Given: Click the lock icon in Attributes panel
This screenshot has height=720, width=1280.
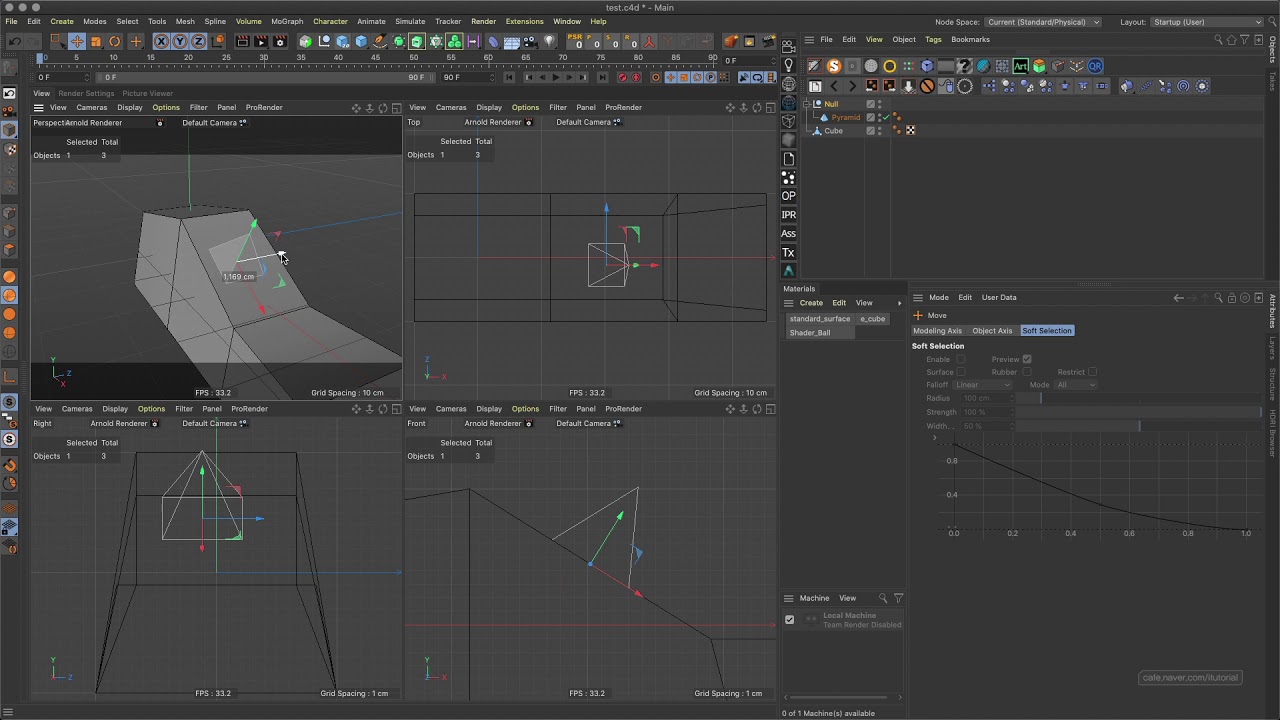Looking at the screenshot, I should pyautogui.click(x=1231, y=297).
